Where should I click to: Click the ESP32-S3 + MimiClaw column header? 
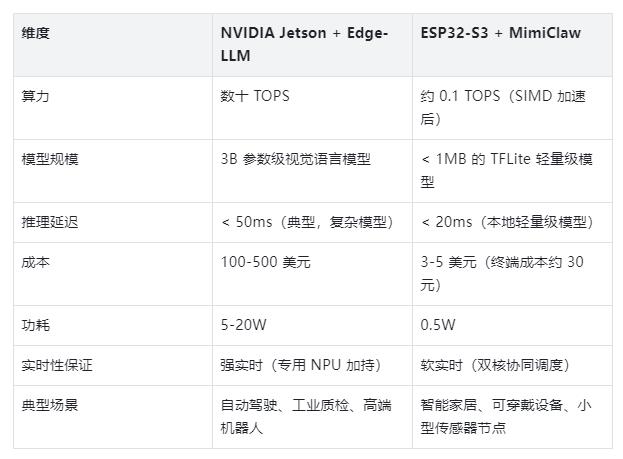500,33
